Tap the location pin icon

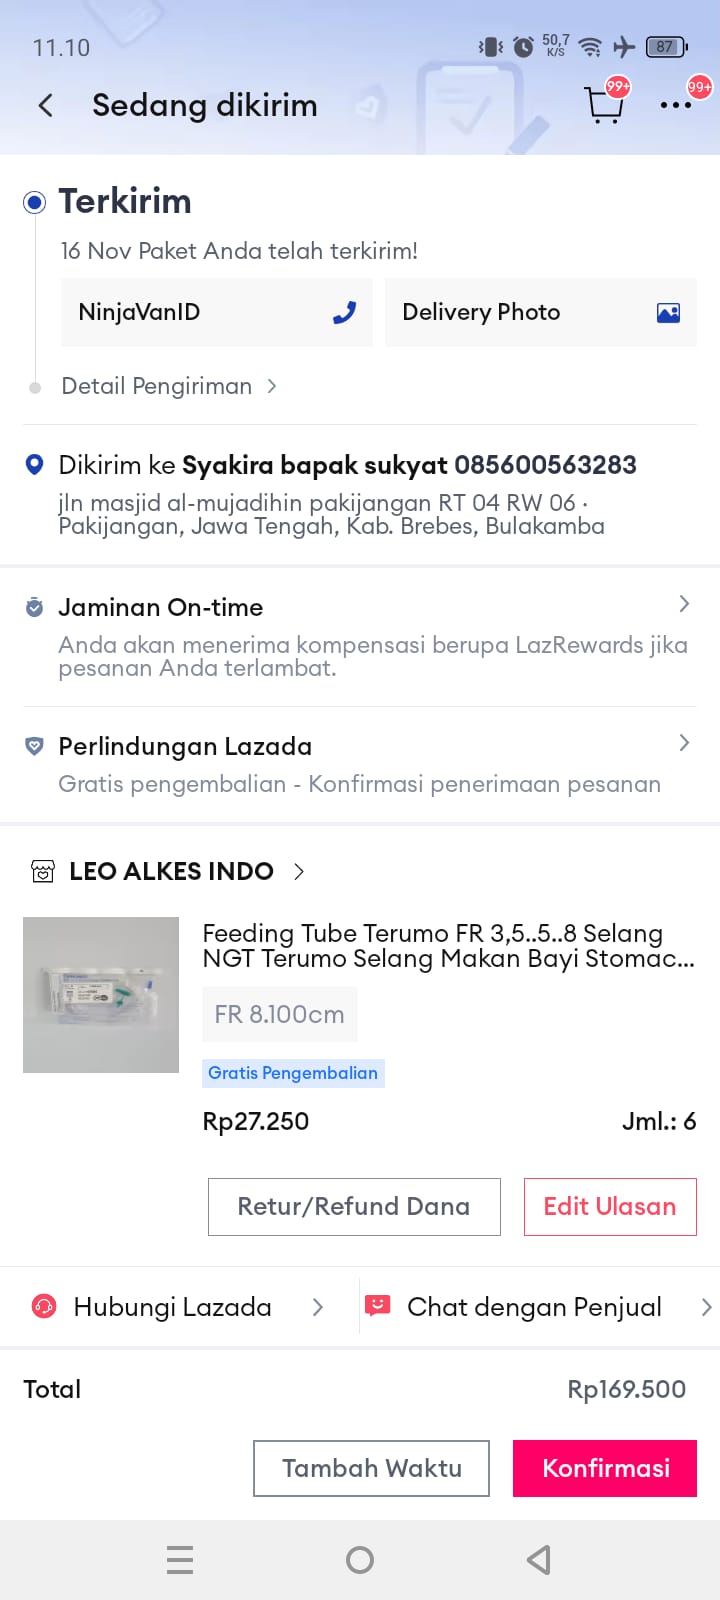click(34, 465)
